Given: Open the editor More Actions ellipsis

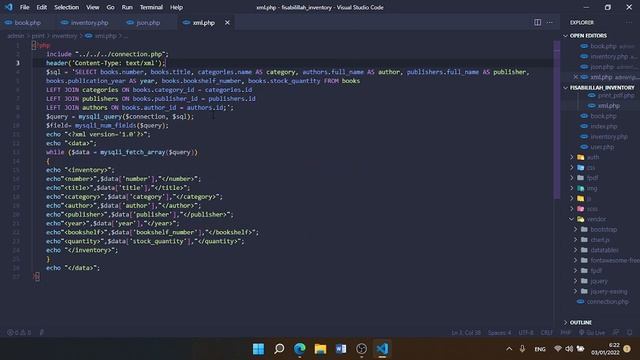Looking at the screenshot, I should (x=550, y=22).
